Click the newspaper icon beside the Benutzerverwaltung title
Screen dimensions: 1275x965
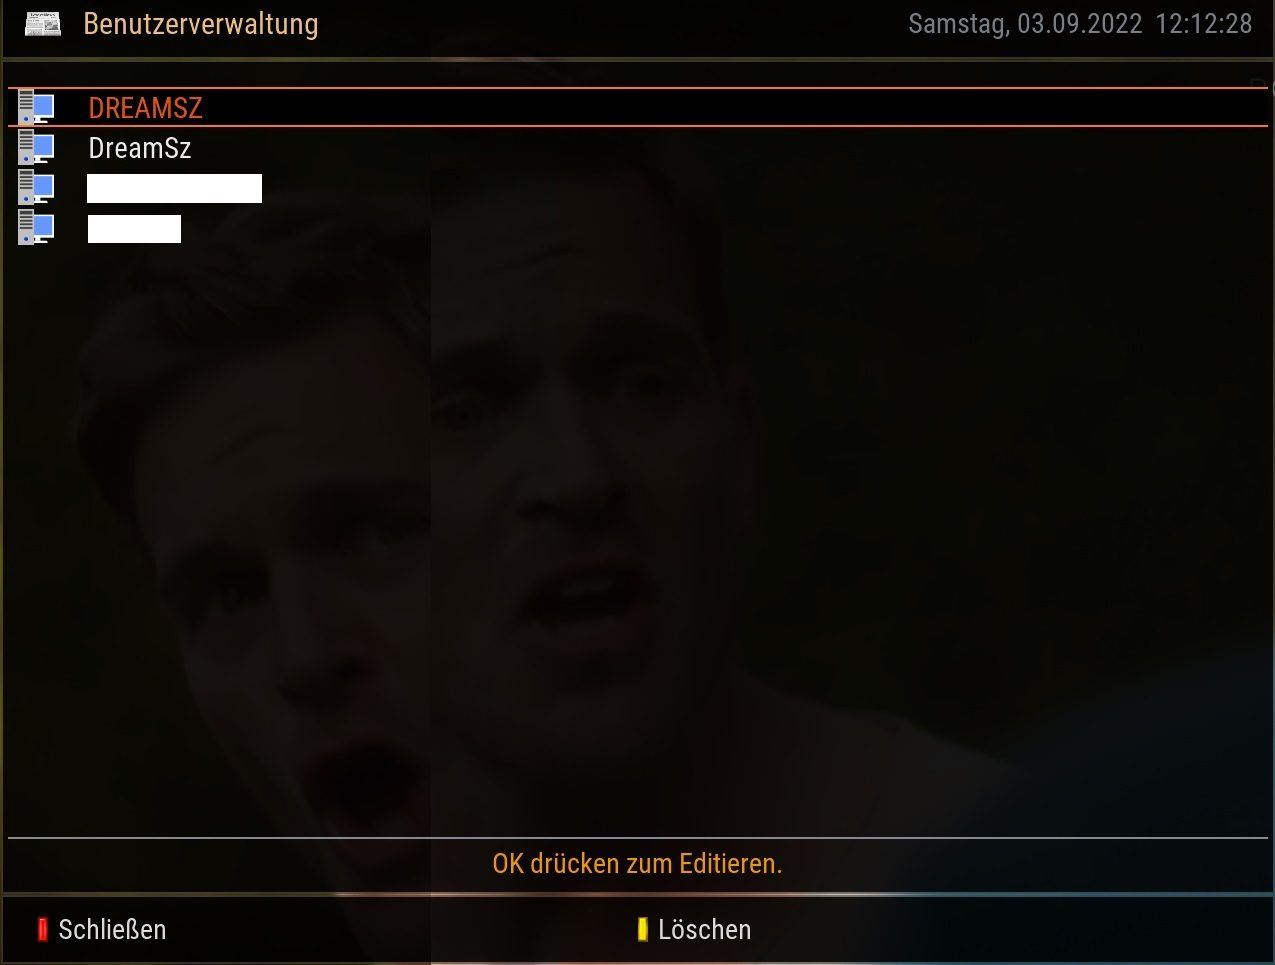(x=43, y=24)
